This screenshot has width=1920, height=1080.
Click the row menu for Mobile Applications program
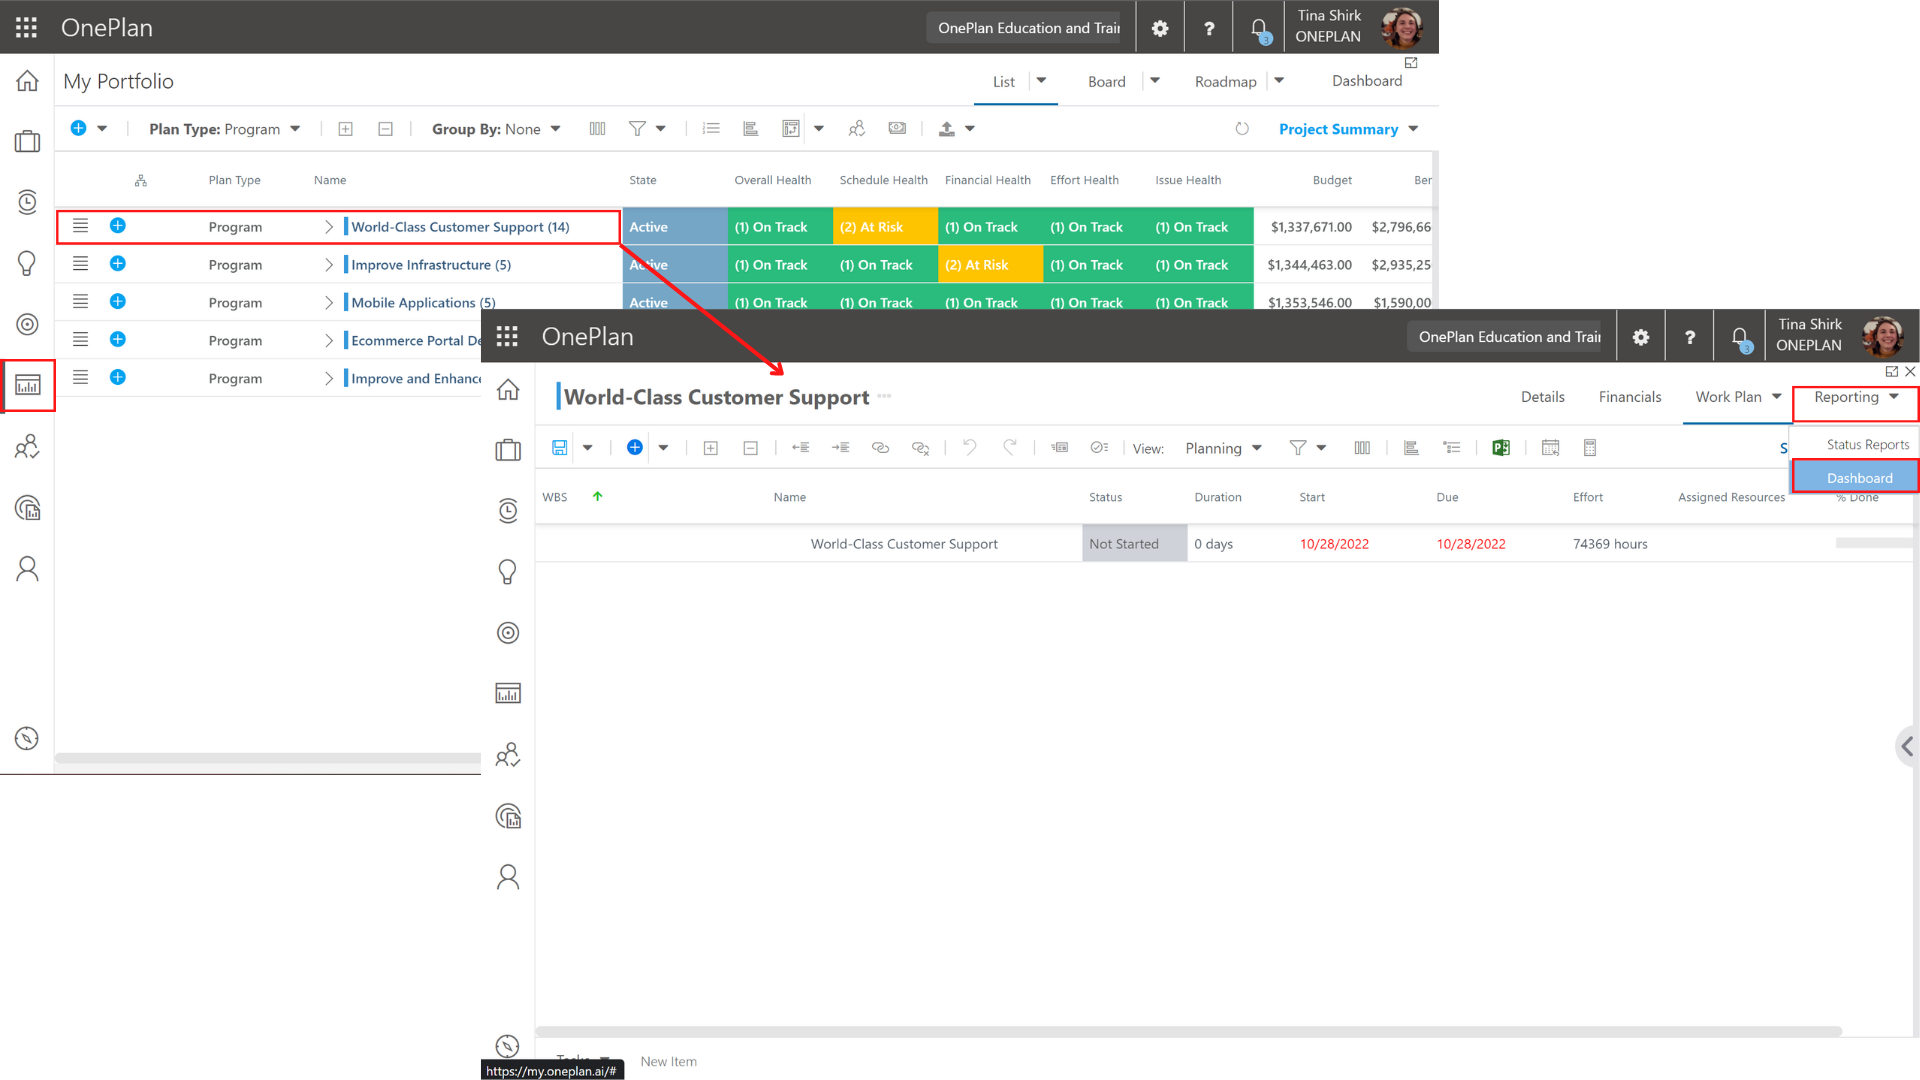click(x=81, y=302)
